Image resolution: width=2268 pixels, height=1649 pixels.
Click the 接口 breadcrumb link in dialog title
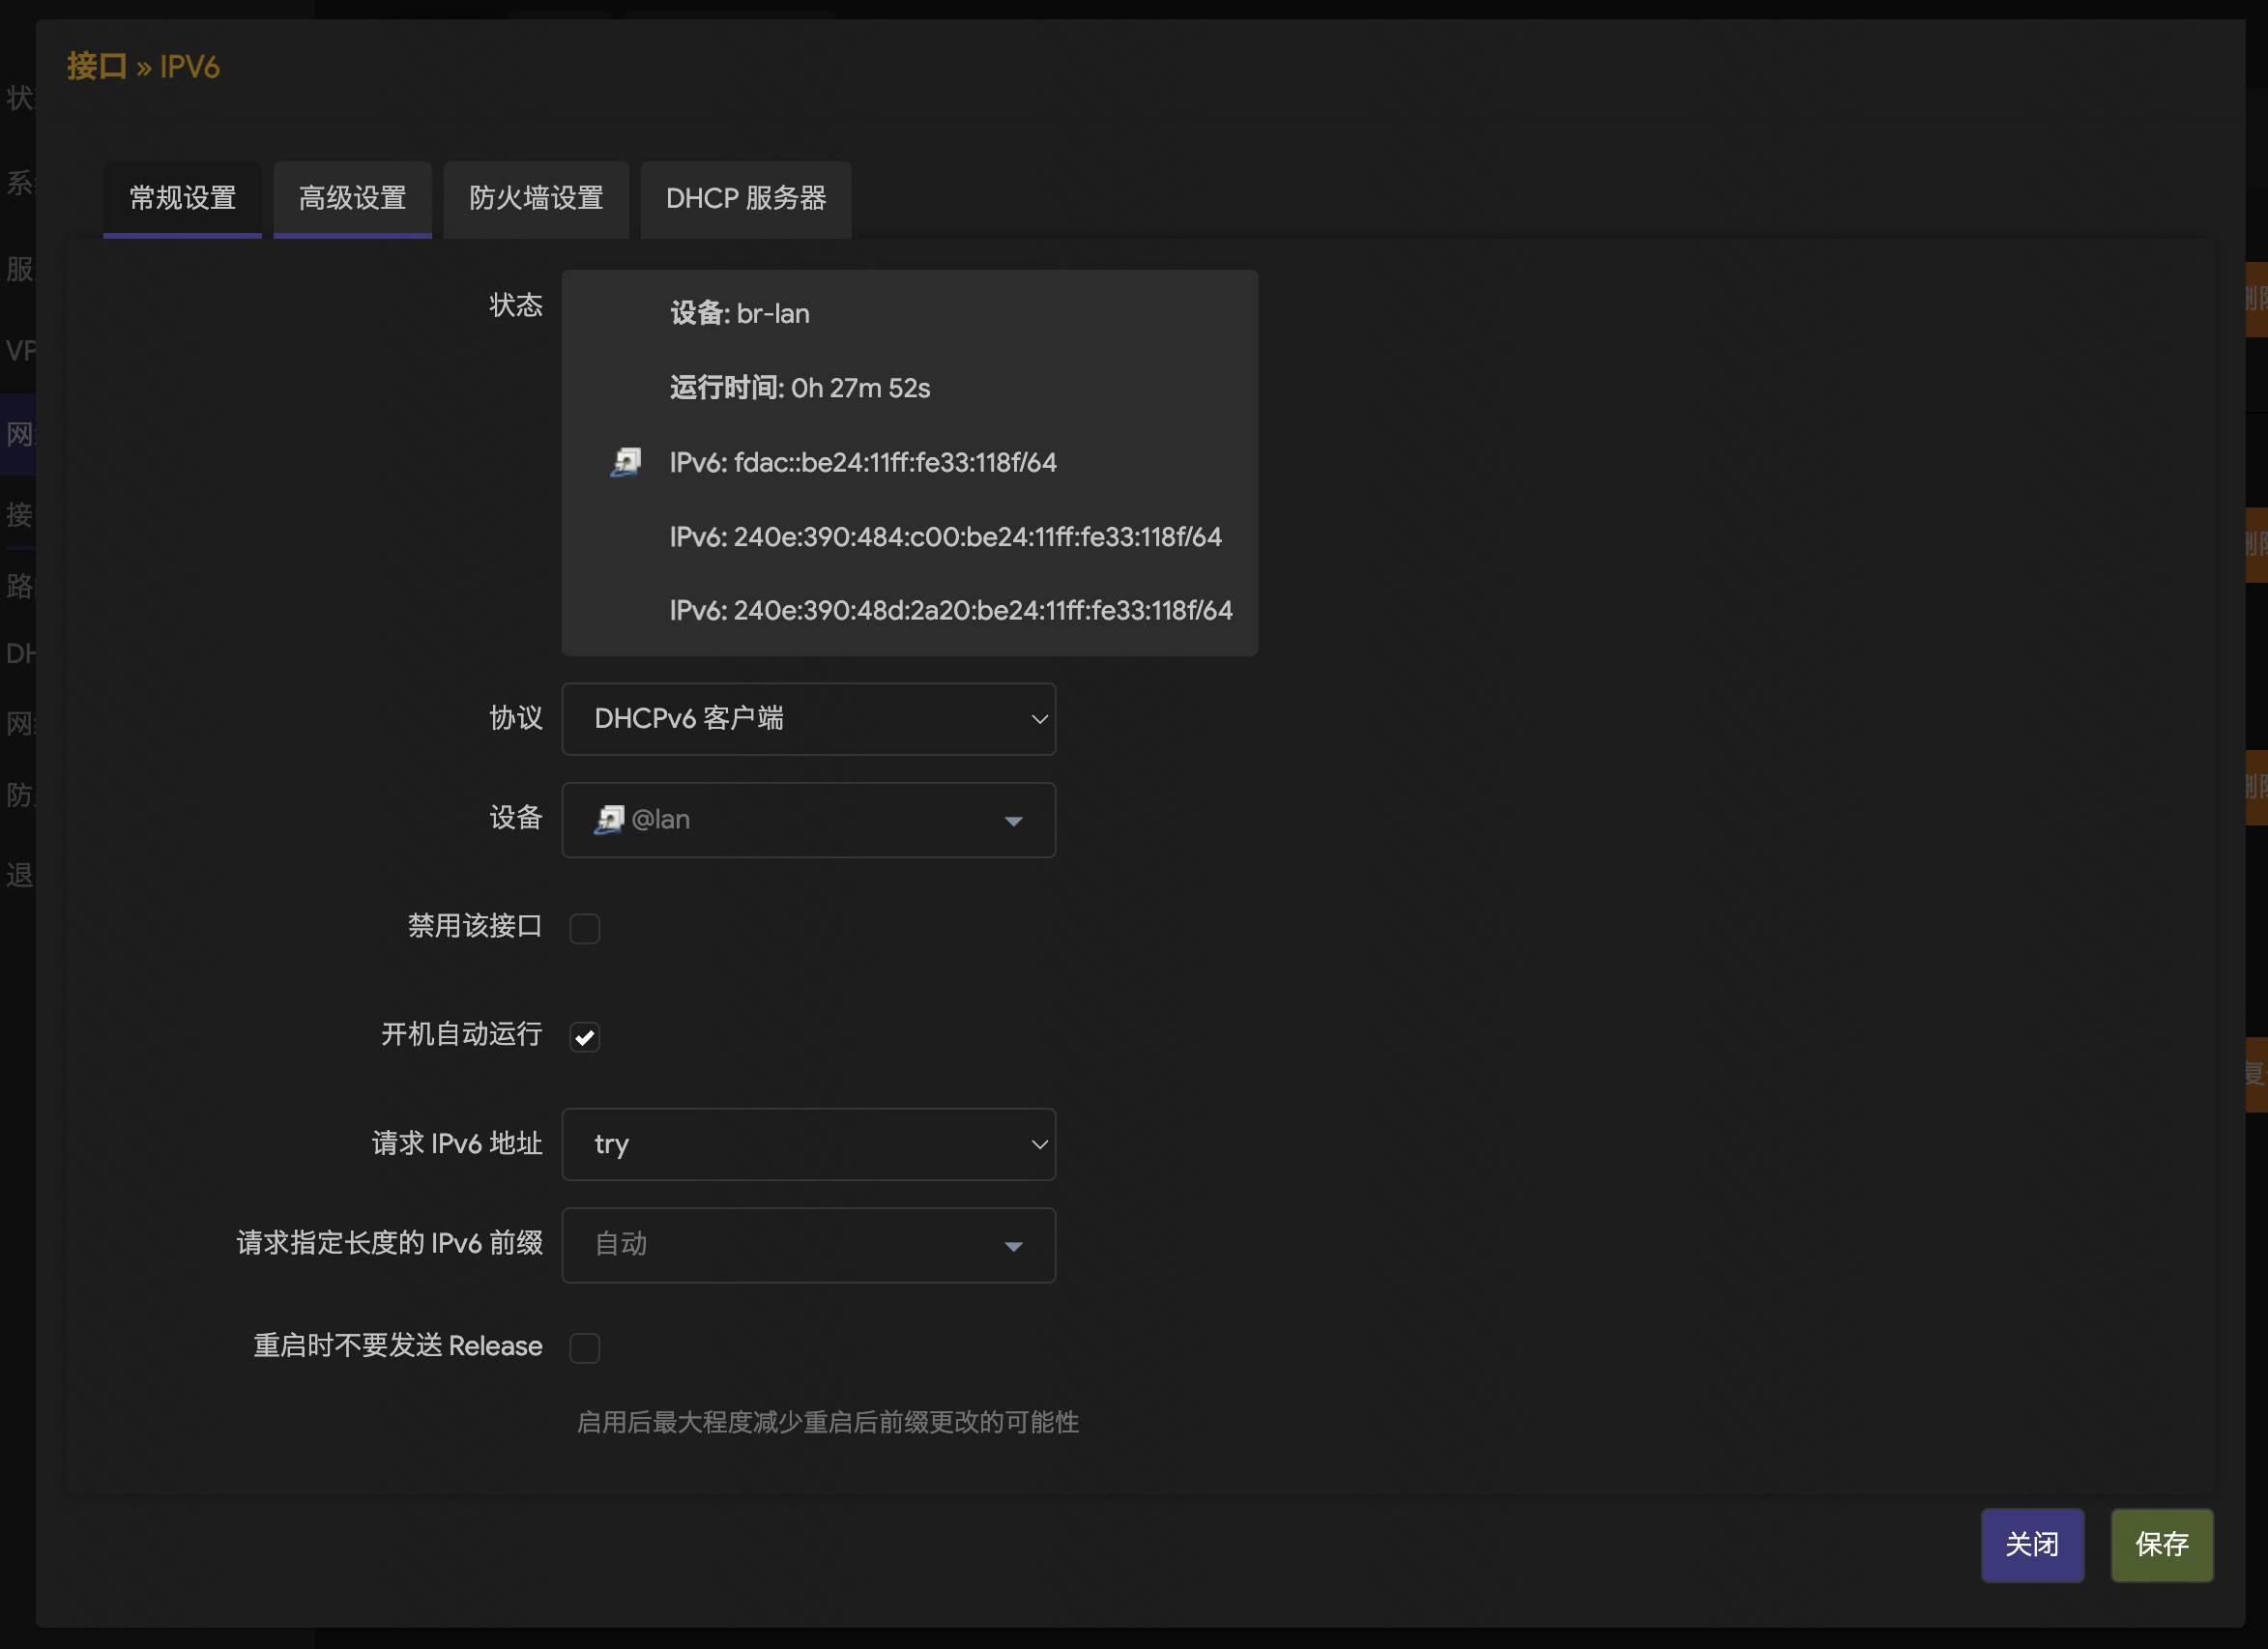[x=95, y=66]
